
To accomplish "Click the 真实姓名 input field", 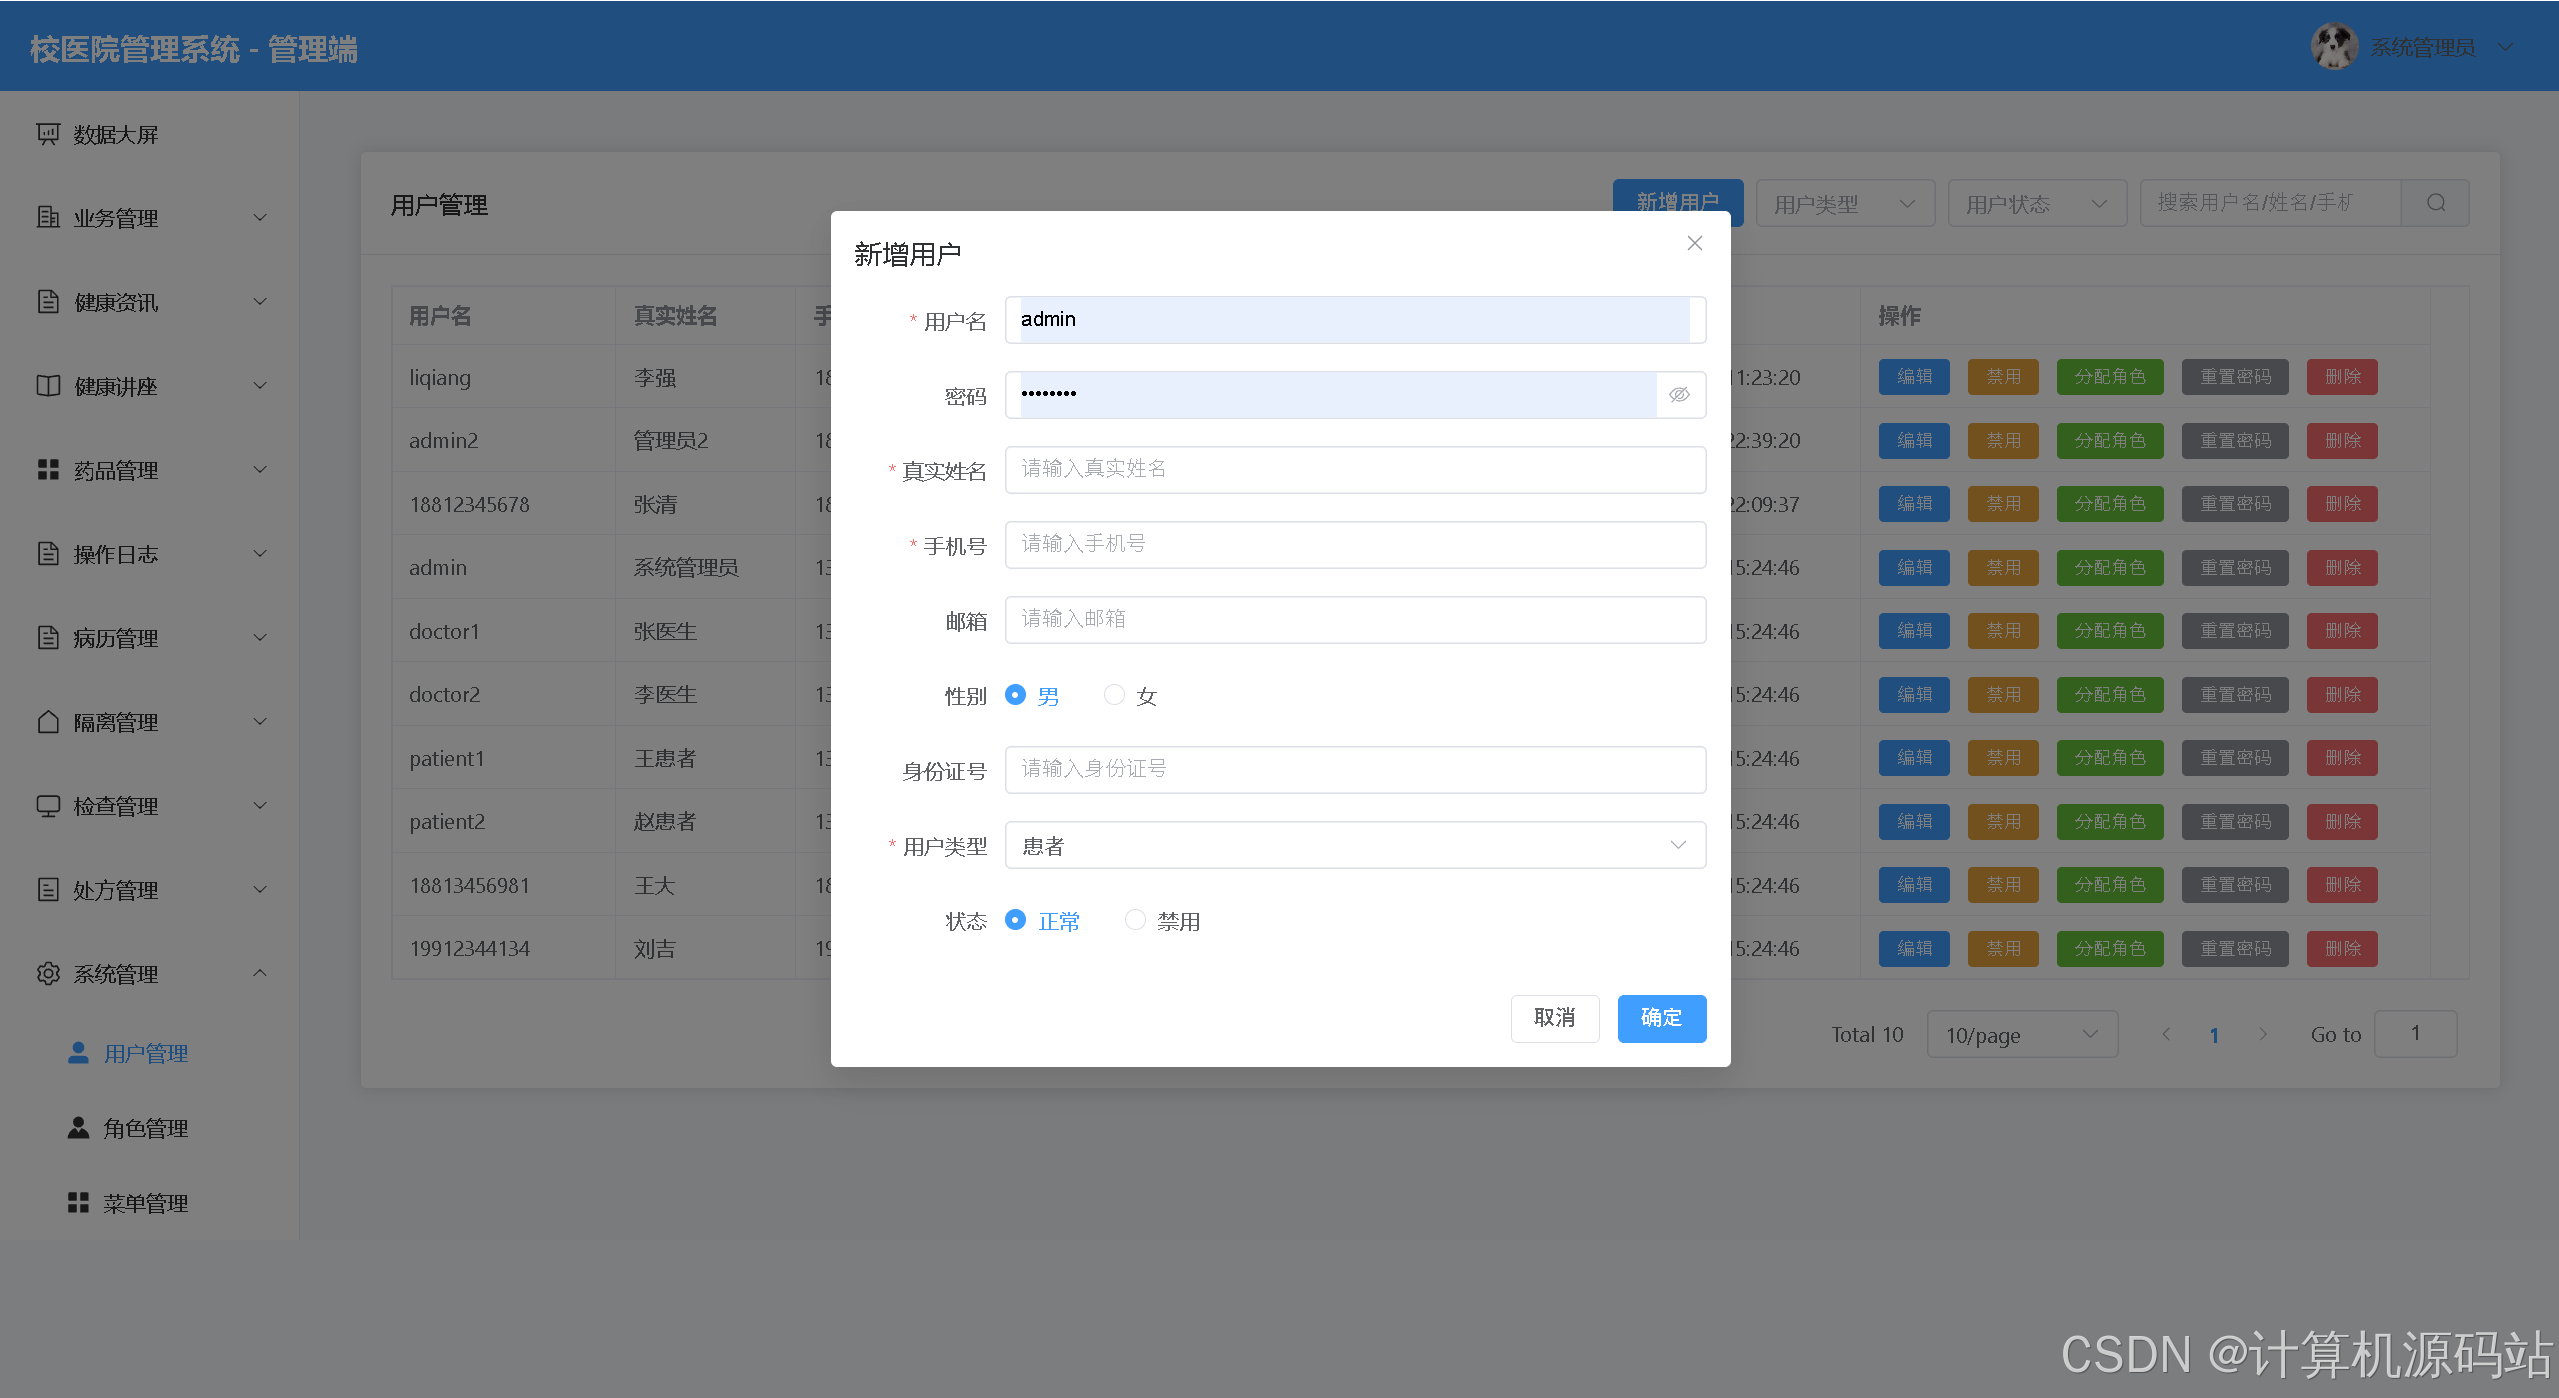I will (1355, 469).
